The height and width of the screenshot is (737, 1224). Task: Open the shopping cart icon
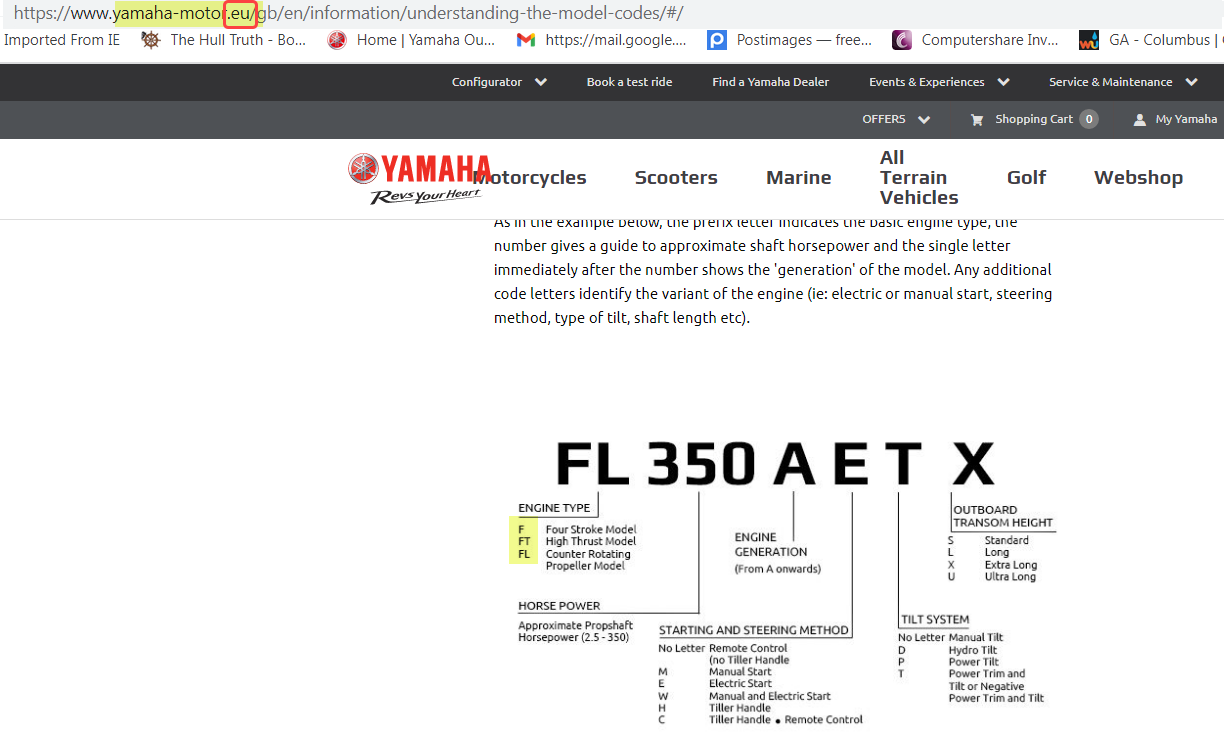[x=977, y=119]
